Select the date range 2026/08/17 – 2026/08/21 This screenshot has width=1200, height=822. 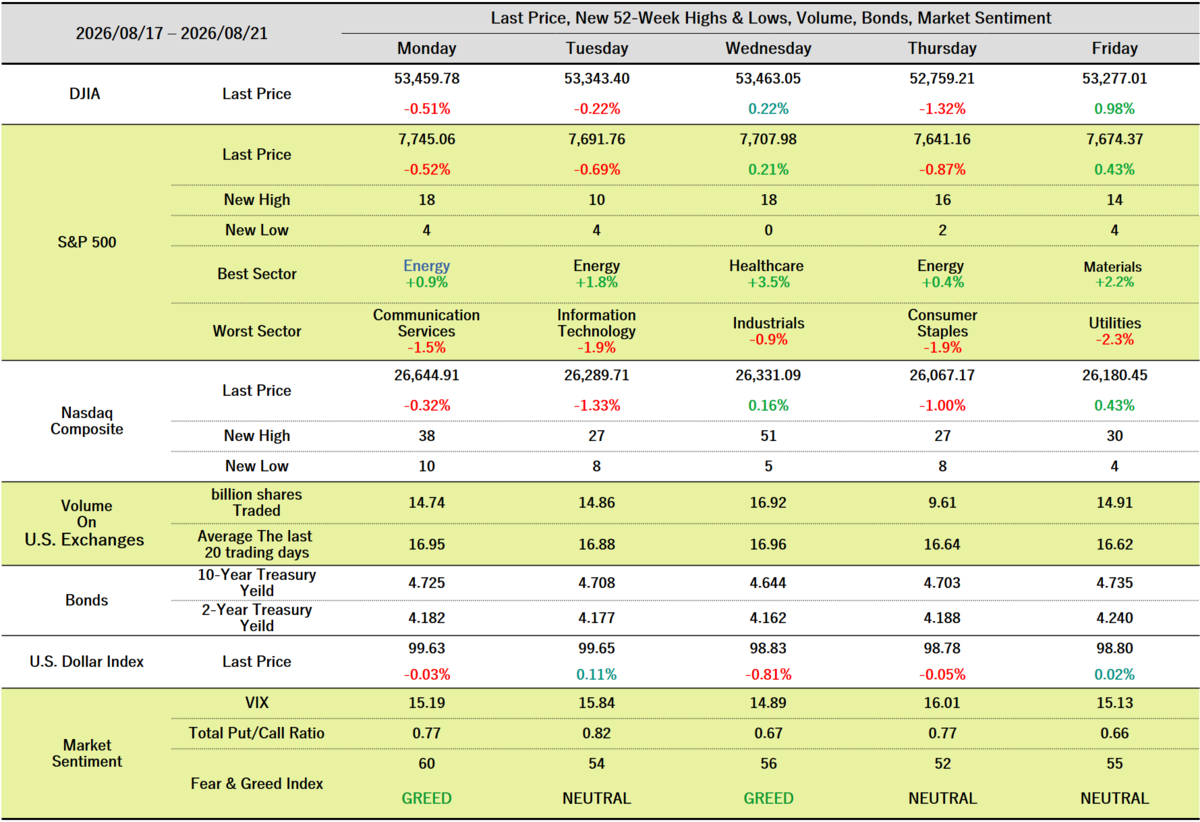(171, 32)
